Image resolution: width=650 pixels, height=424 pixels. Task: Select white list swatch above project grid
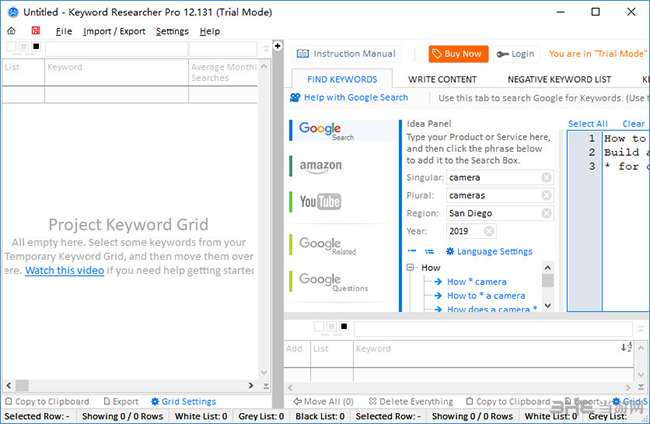tap(12, 46)
